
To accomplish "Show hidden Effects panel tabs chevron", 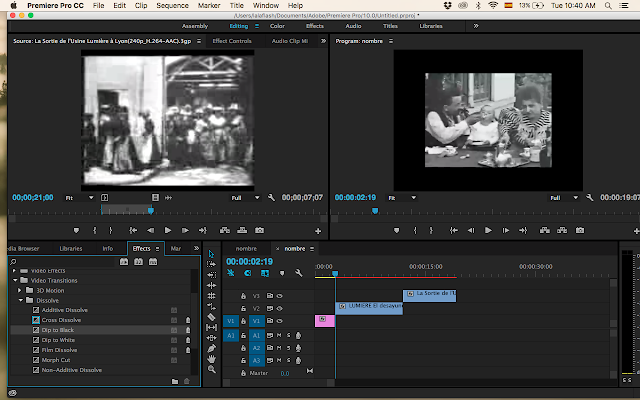I will coord(196,249).
